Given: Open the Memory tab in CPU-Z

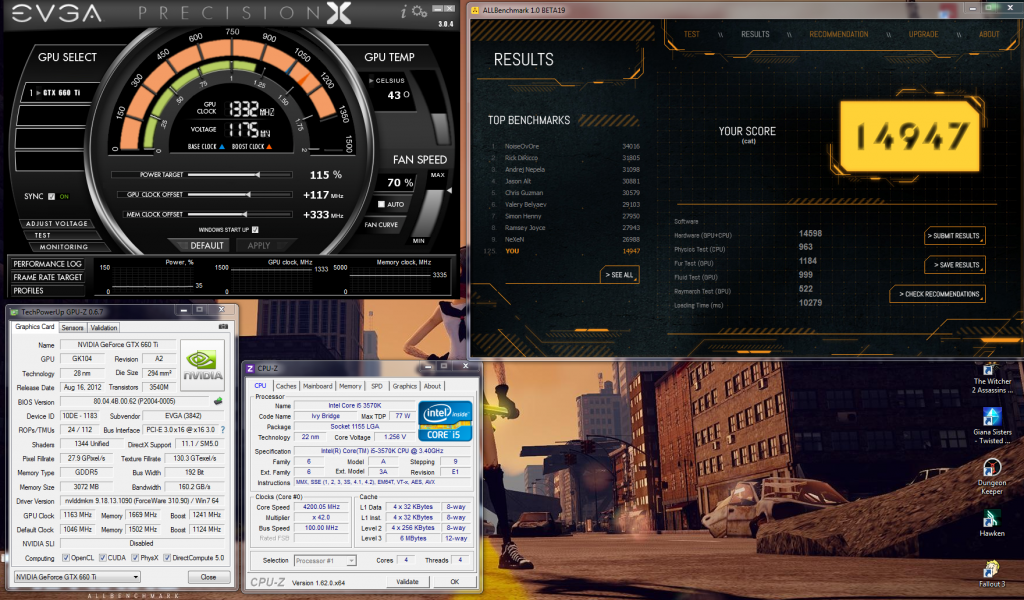Looking at the screenshot, I should pyautogui.click(x=350, y=387).
